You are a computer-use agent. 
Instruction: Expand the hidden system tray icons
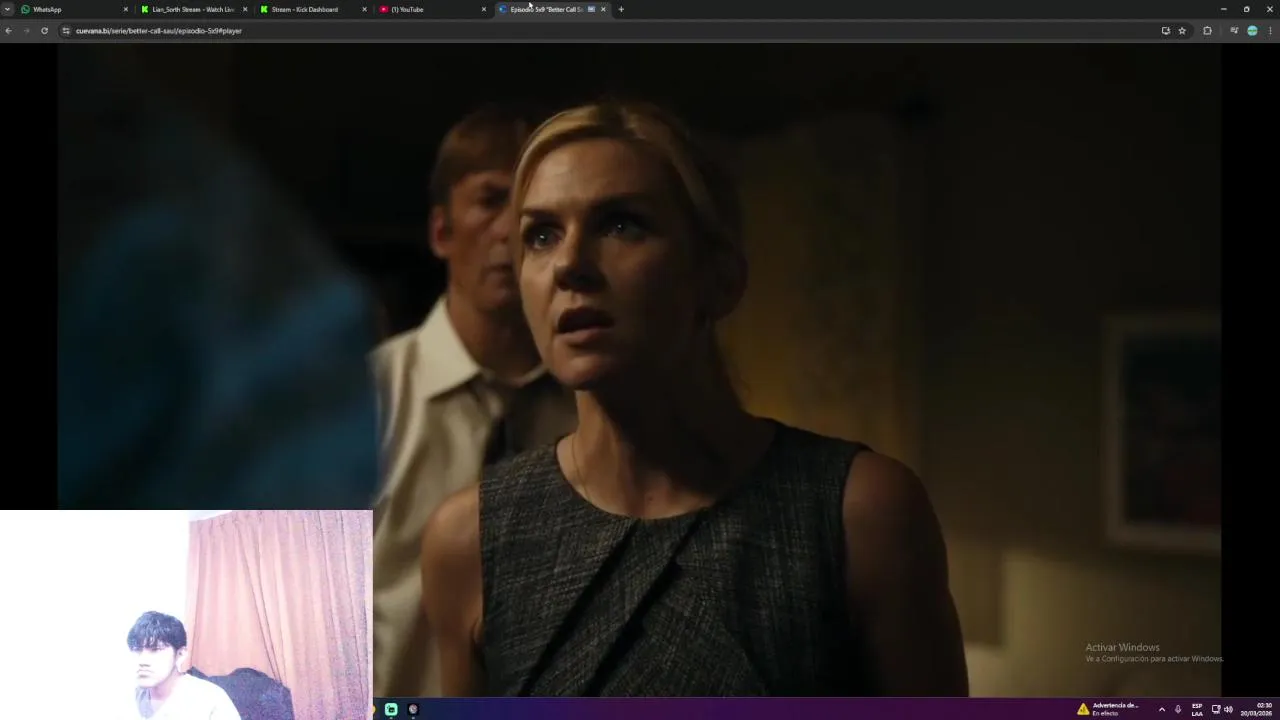[x=1161, y=709]
